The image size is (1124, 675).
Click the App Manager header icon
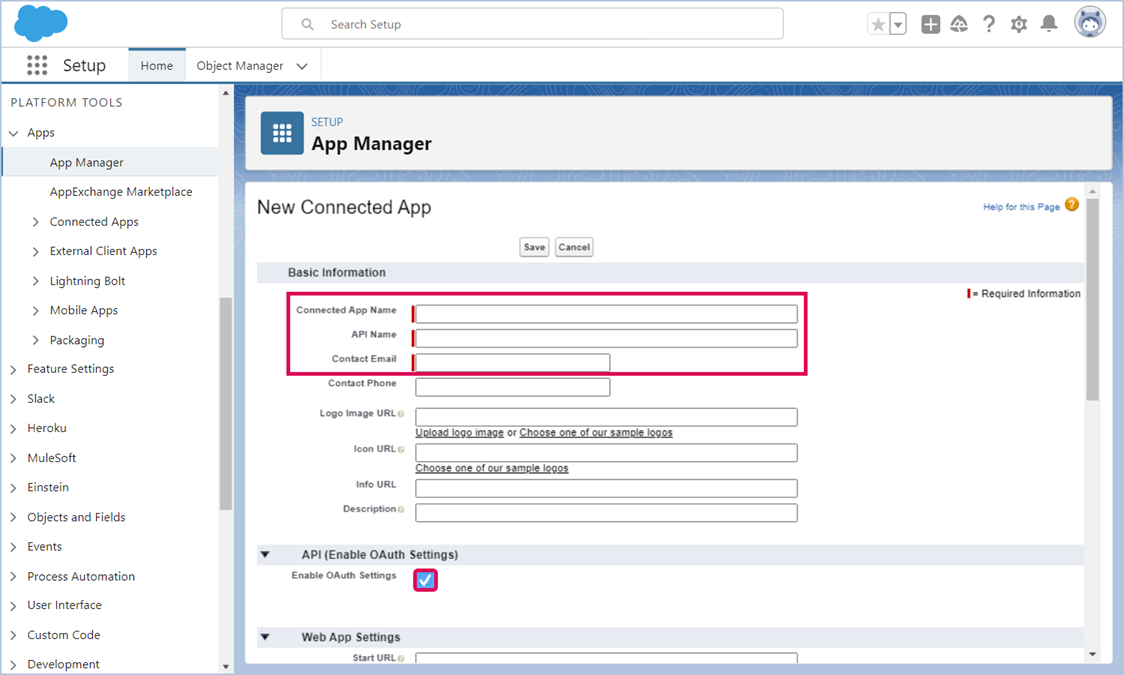(x=282, y=133)
